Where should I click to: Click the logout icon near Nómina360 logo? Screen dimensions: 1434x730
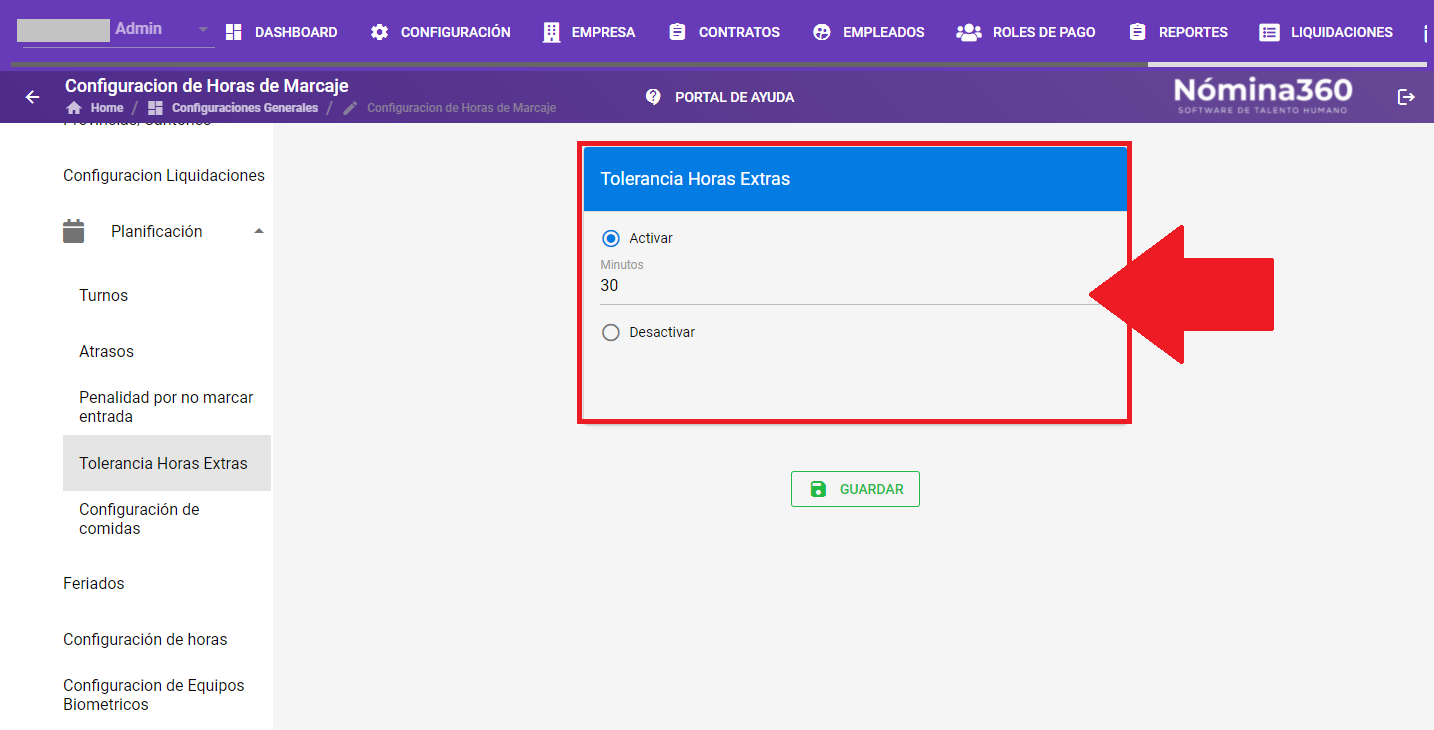point(1406,97)
